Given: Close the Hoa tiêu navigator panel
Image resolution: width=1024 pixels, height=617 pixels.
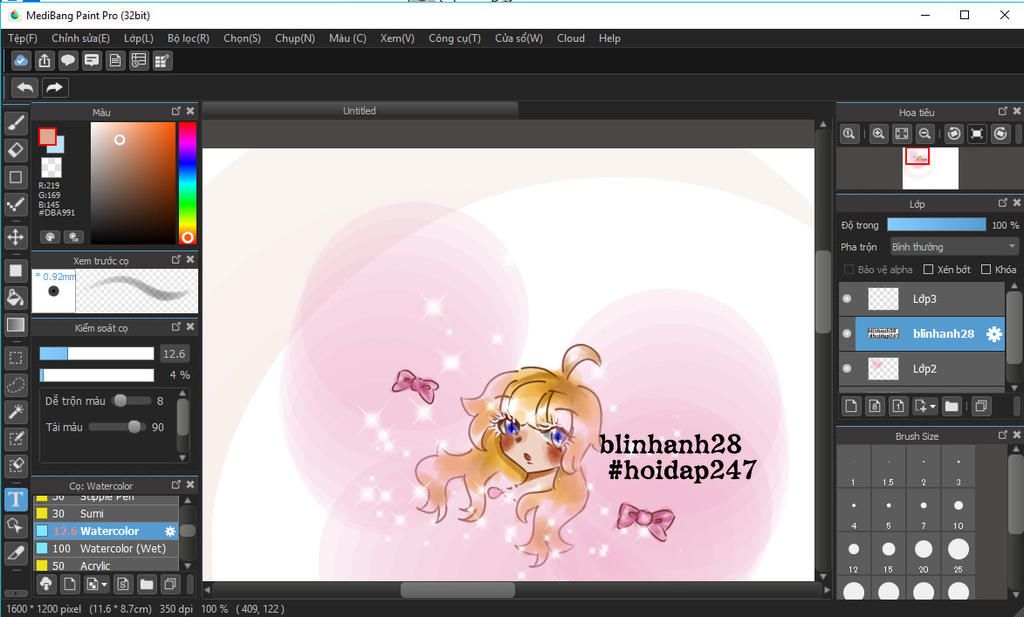Looking at the screenshot, I should click(x=1017, y=111).
